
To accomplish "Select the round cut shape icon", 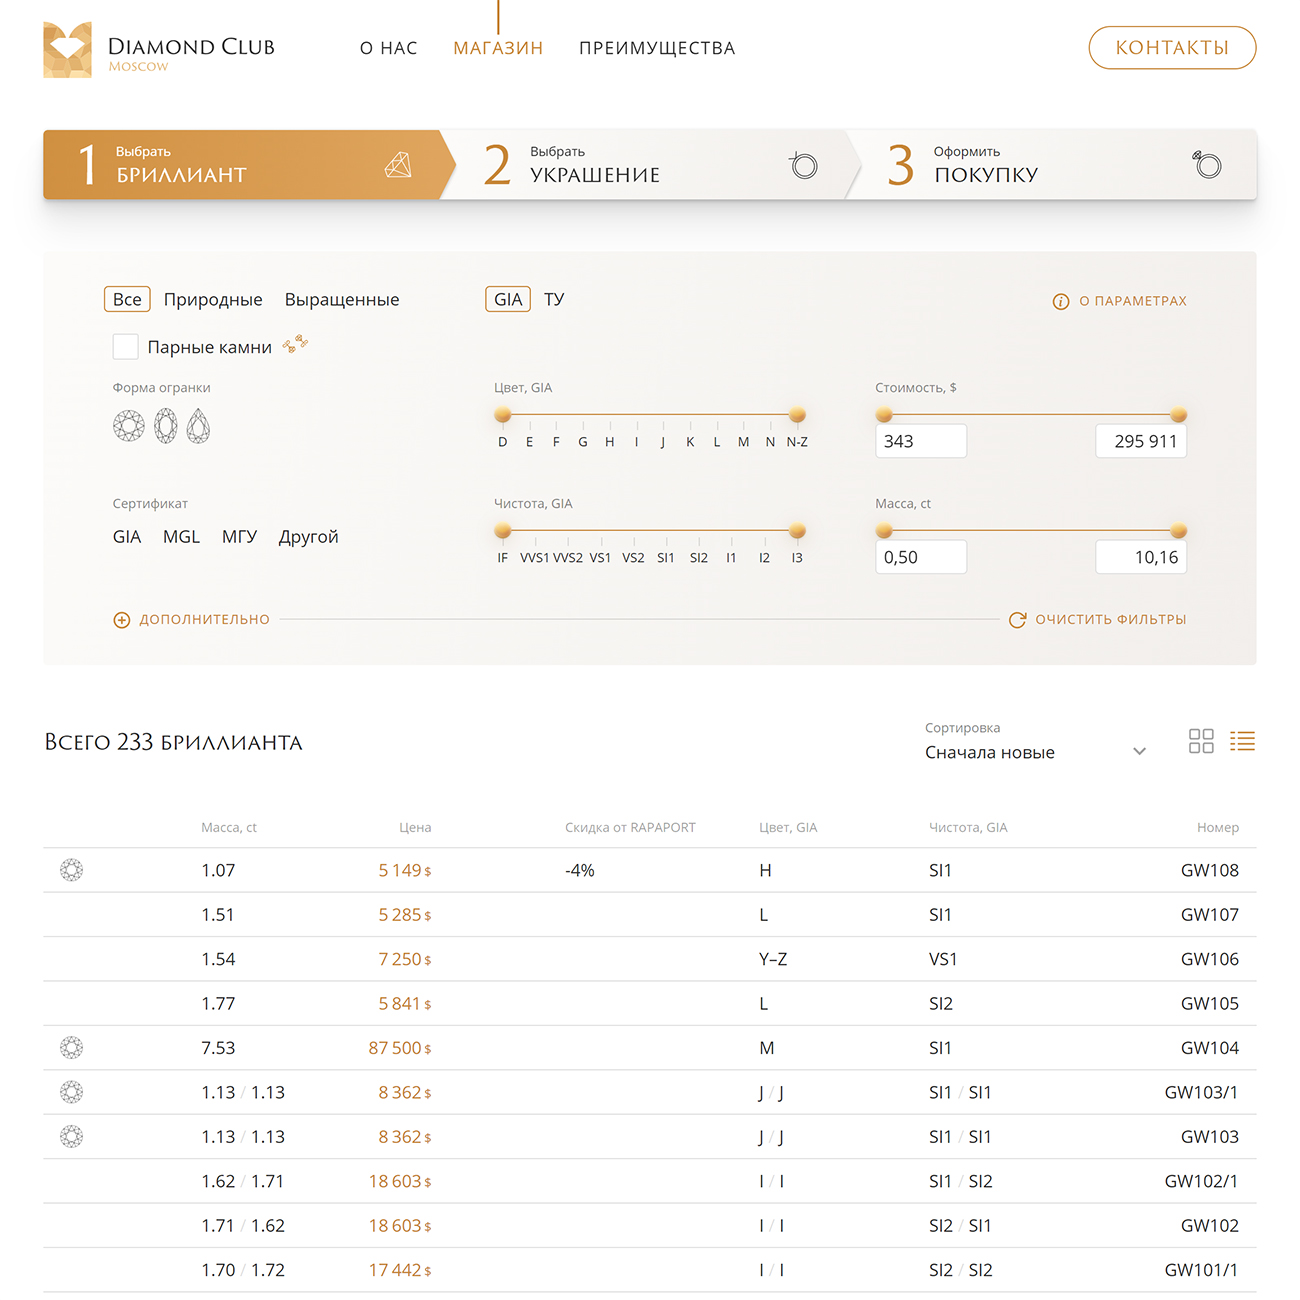I will 128,426.
